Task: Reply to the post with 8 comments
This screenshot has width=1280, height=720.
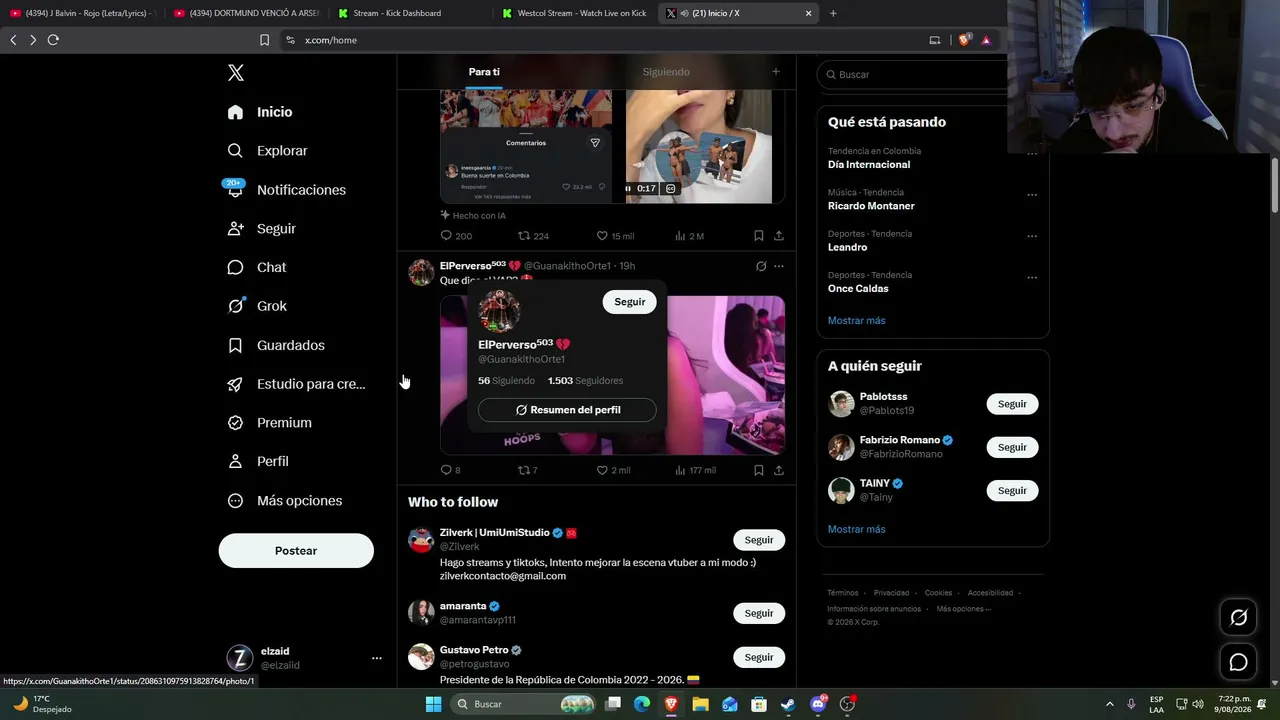Action: [x=451, y=470]
